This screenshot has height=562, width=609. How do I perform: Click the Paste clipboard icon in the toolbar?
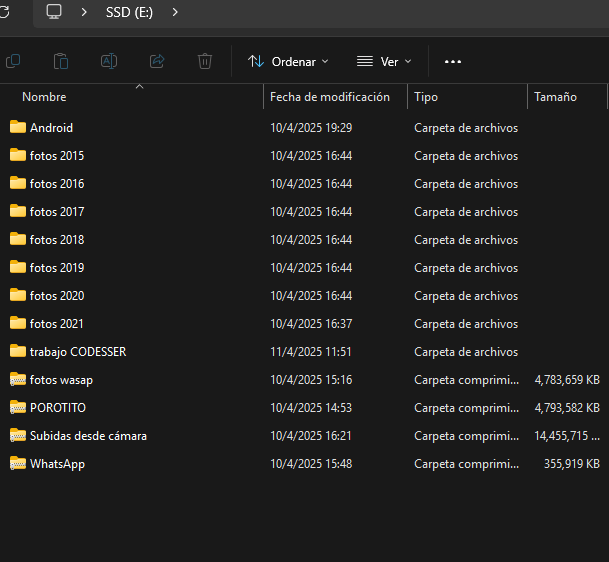[61, 62]
